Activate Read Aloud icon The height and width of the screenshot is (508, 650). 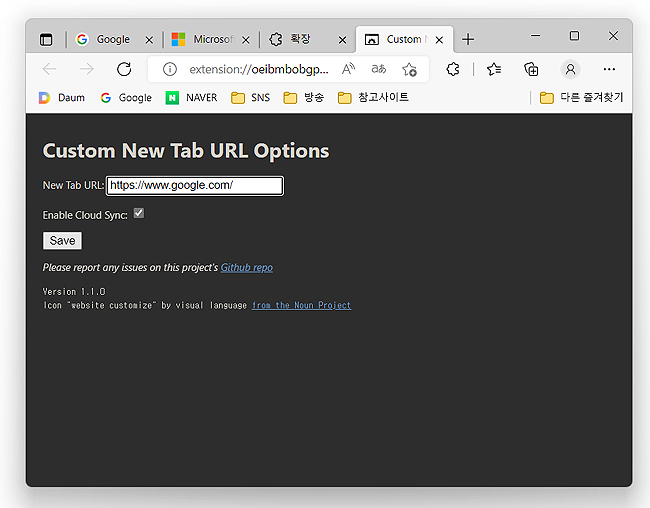(348, 69)
